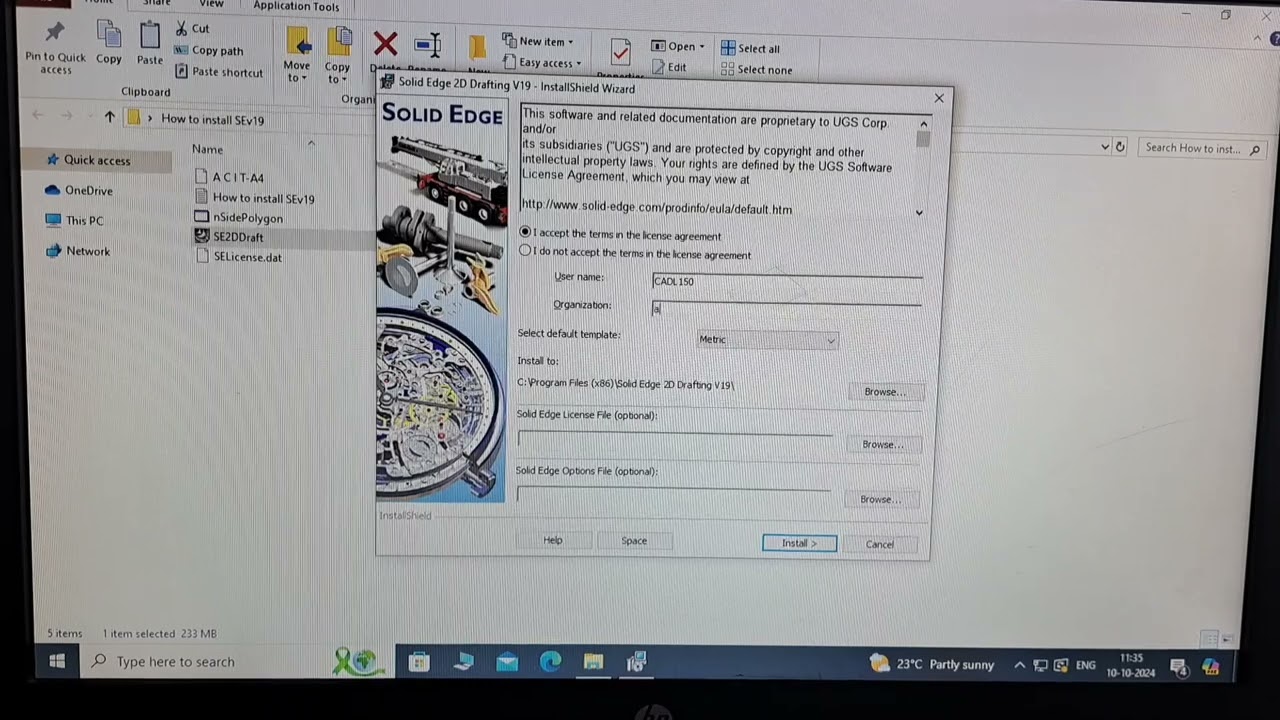Image resolution: width=1280 pixels, height=720 pixels.
Task: Open the New item dropdown
Action: 538,41
